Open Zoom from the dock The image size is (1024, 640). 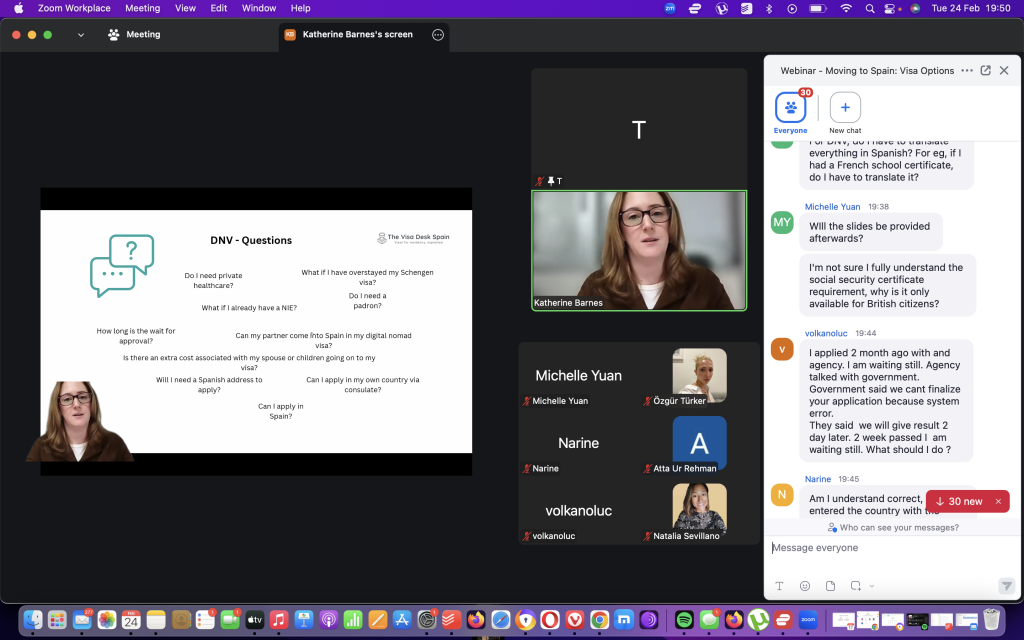click(808, 619)
